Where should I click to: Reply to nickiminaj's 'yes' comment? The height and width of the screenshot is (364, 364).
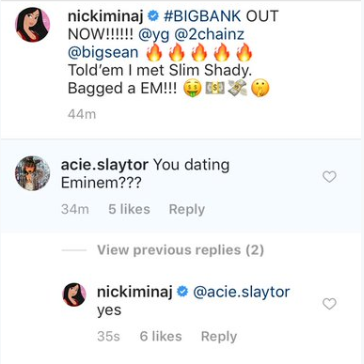pos(219,336)
